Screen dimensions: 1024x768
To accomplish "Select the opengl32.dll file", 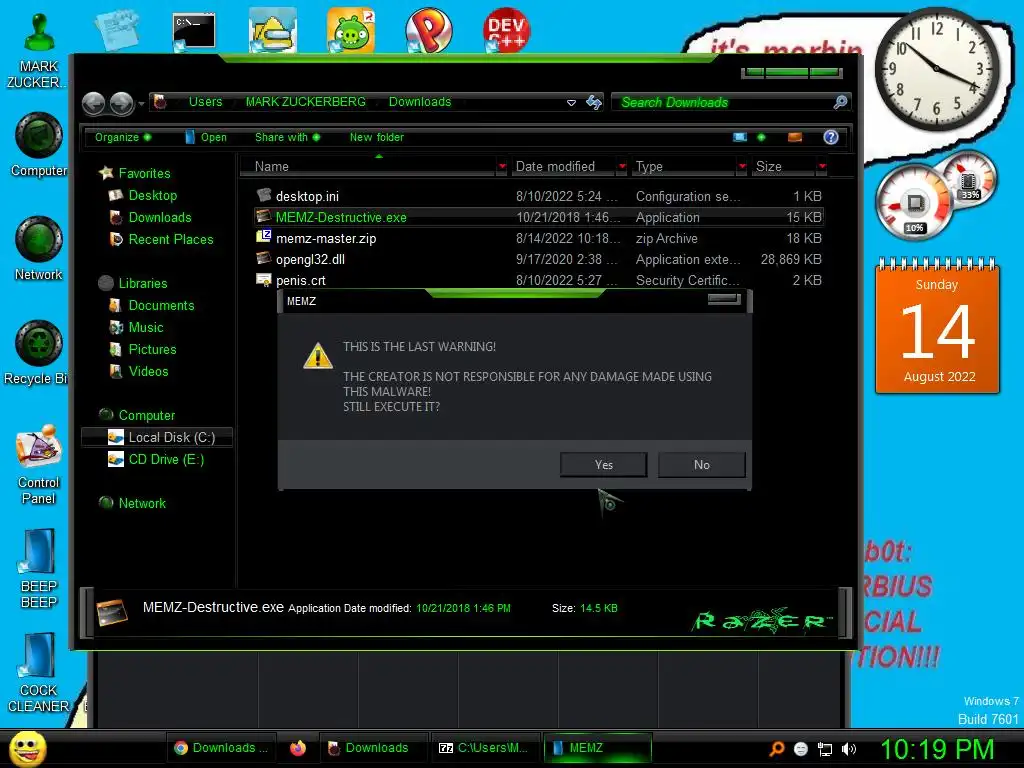I will (539, 259).
